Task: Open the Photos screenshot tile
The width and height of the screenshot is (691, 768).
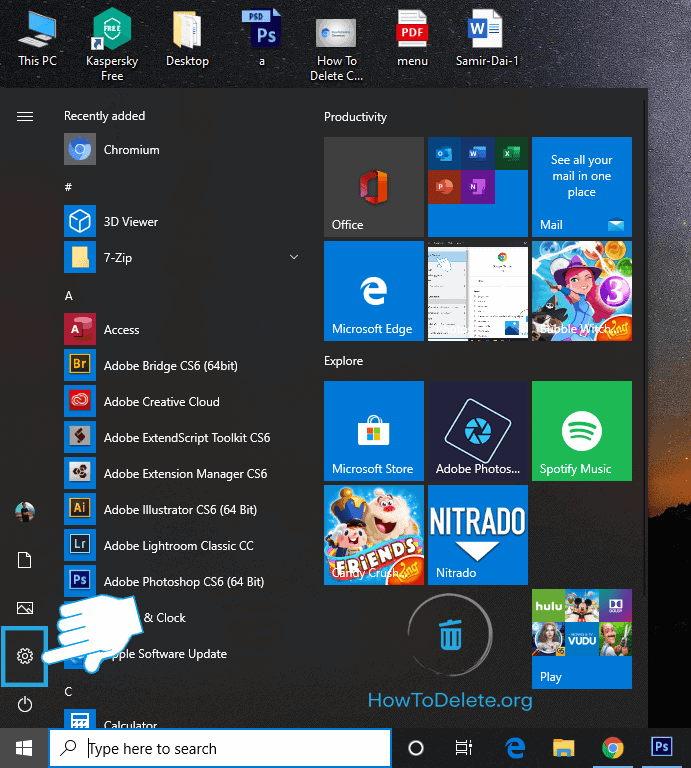Action: 477,290
